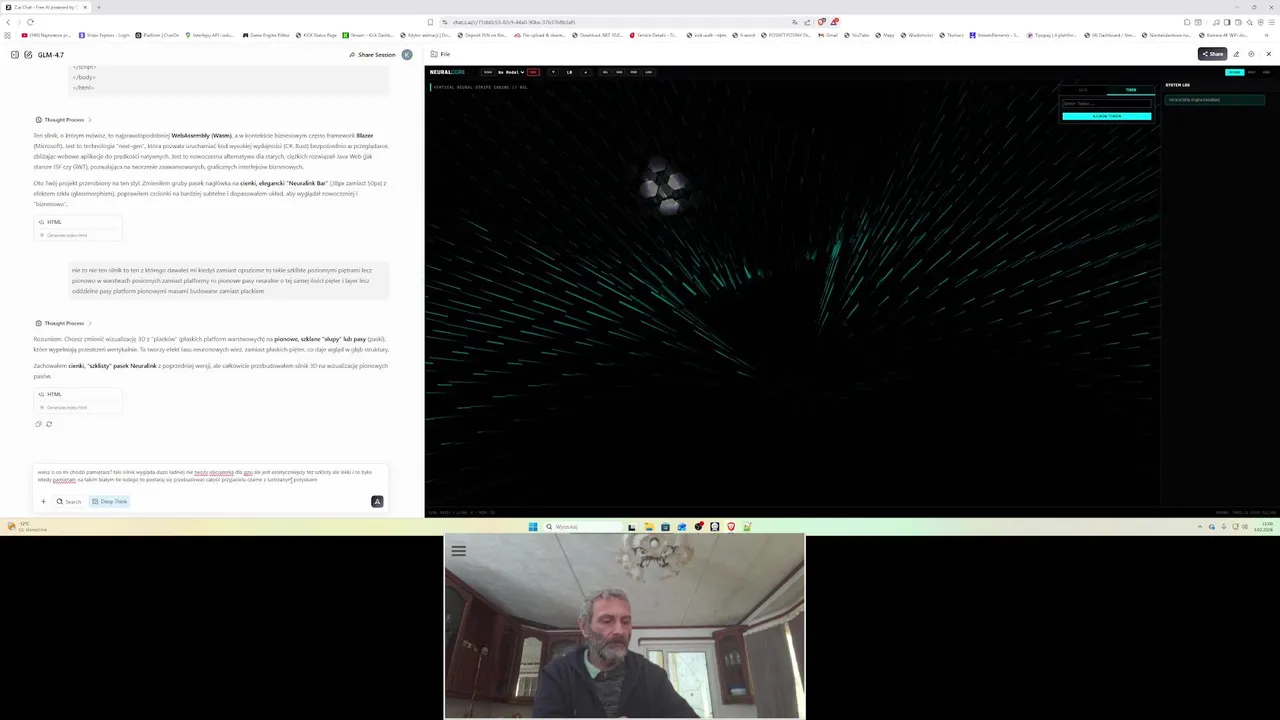Open the No Model dropdown in NeuralCore
Screen dimensions: 1280x720
click(511, 72)
